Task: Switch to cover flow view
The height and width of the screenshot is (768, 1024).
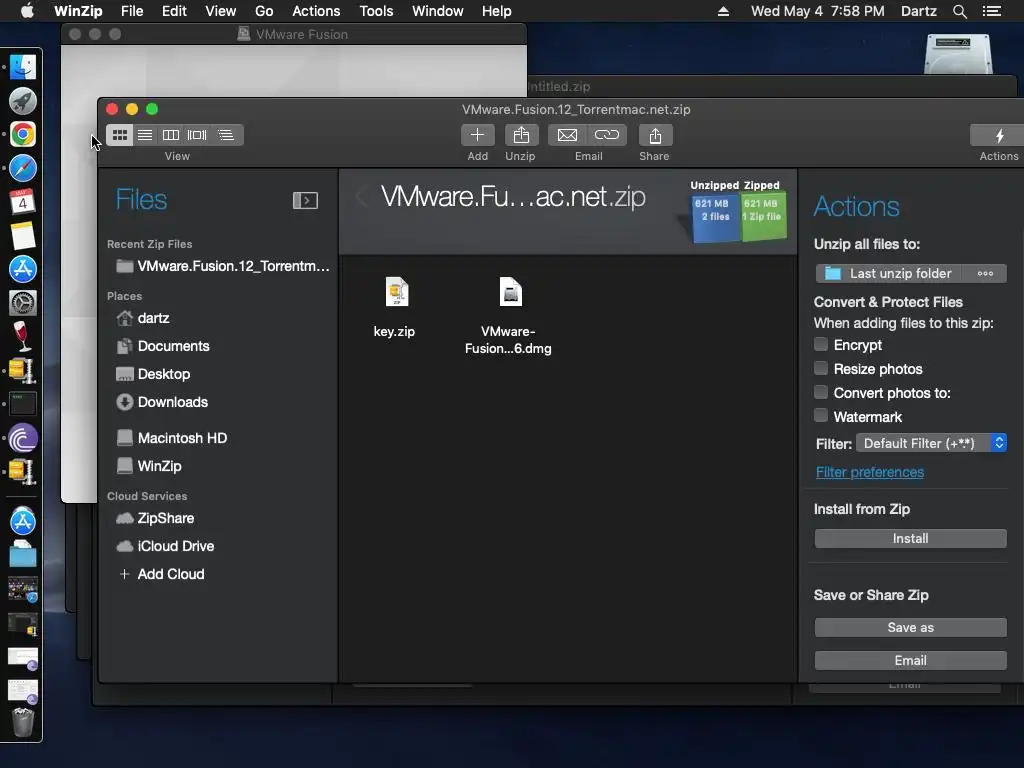Action: 197,135
